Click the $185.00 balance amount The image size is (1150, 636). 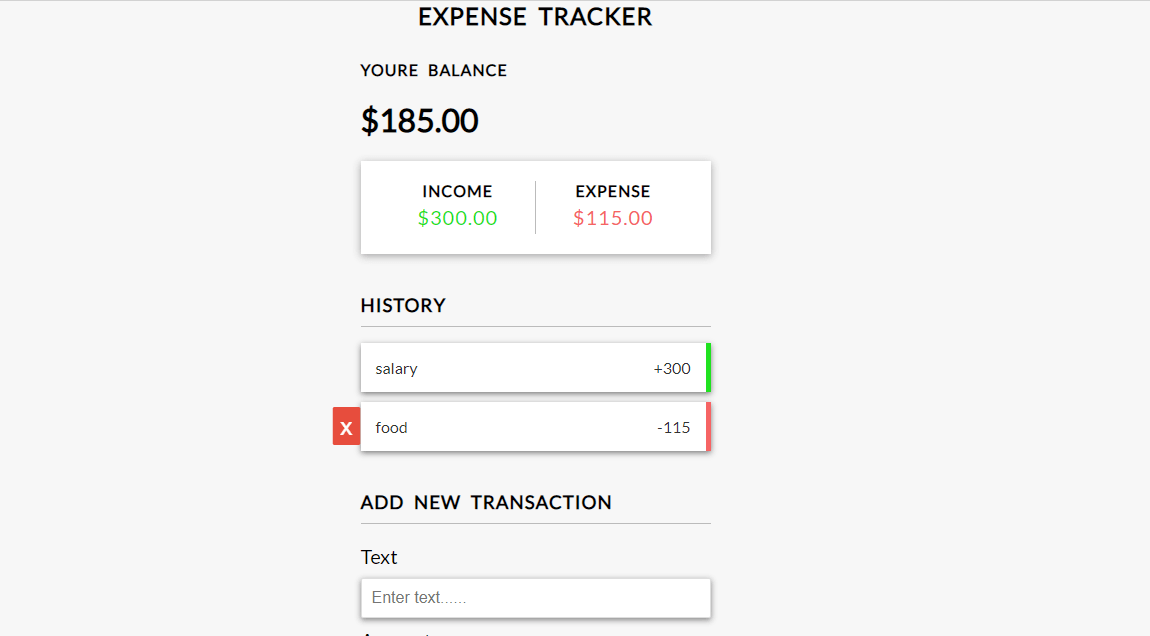tap(420, 121)
